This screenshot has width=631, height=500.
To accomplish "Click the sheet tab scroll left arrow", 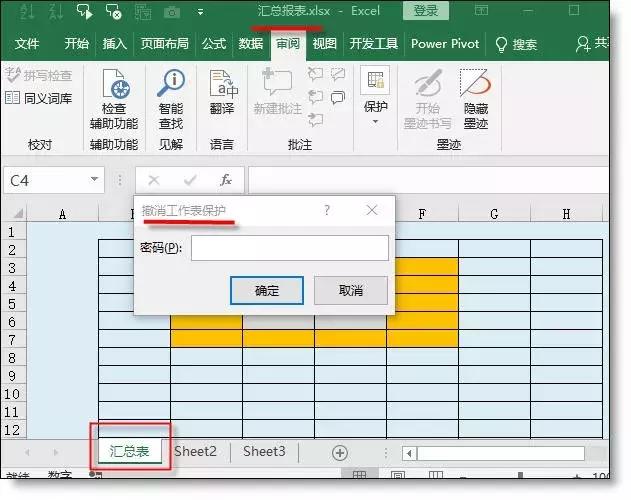I will click(27, 453).
